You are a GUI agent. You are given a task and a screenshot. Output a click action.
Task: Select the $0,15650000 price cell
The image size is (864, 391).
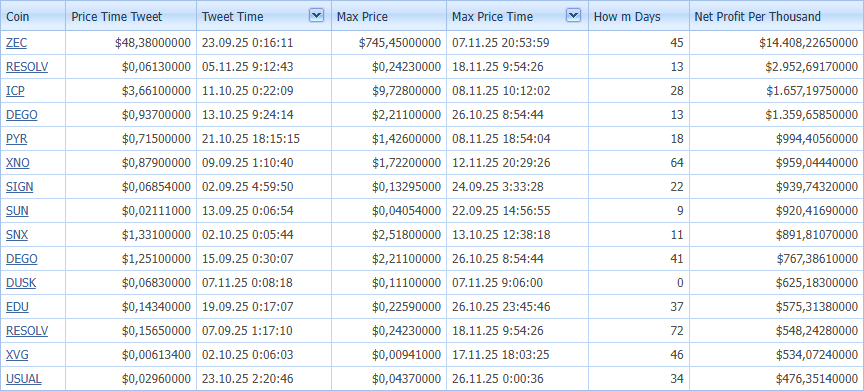(131, 330)
